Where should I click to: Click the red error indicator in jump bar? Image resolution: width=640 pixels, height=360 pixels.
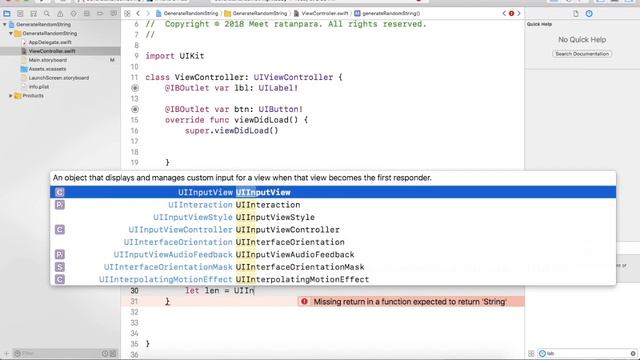click(511, 13)
